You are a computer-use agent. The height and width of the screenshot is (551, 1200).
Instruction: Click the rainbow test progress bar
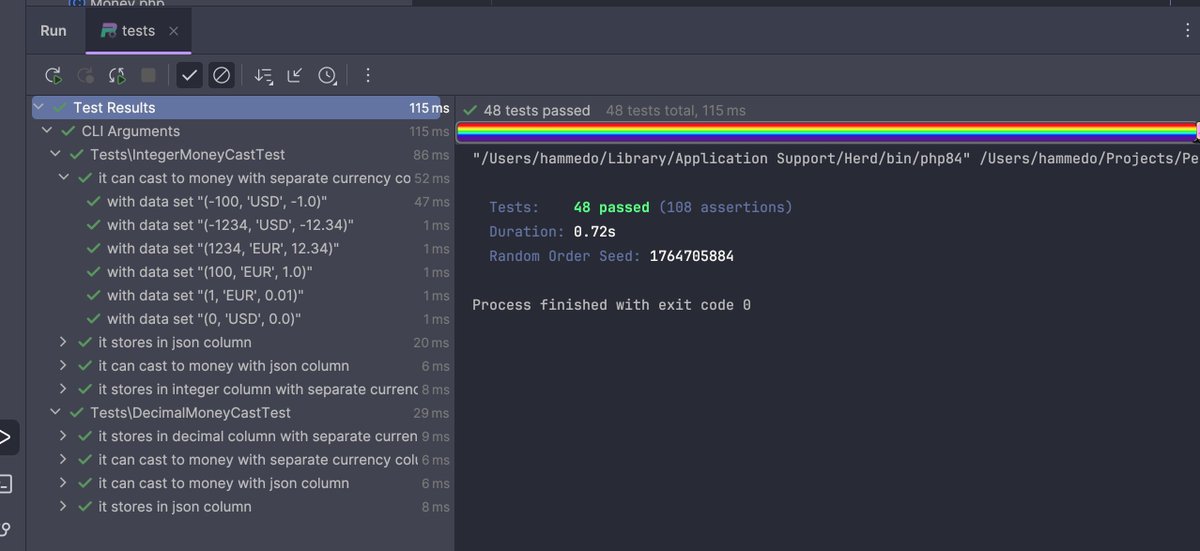pos(826,131)
